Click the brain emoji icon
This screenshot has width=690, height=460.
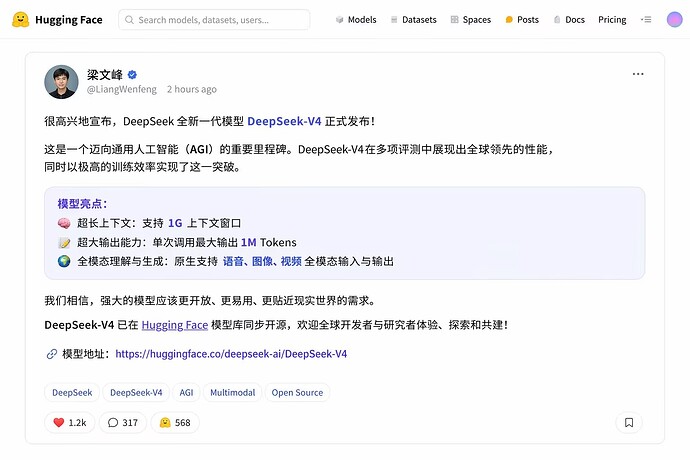(64, 223)
